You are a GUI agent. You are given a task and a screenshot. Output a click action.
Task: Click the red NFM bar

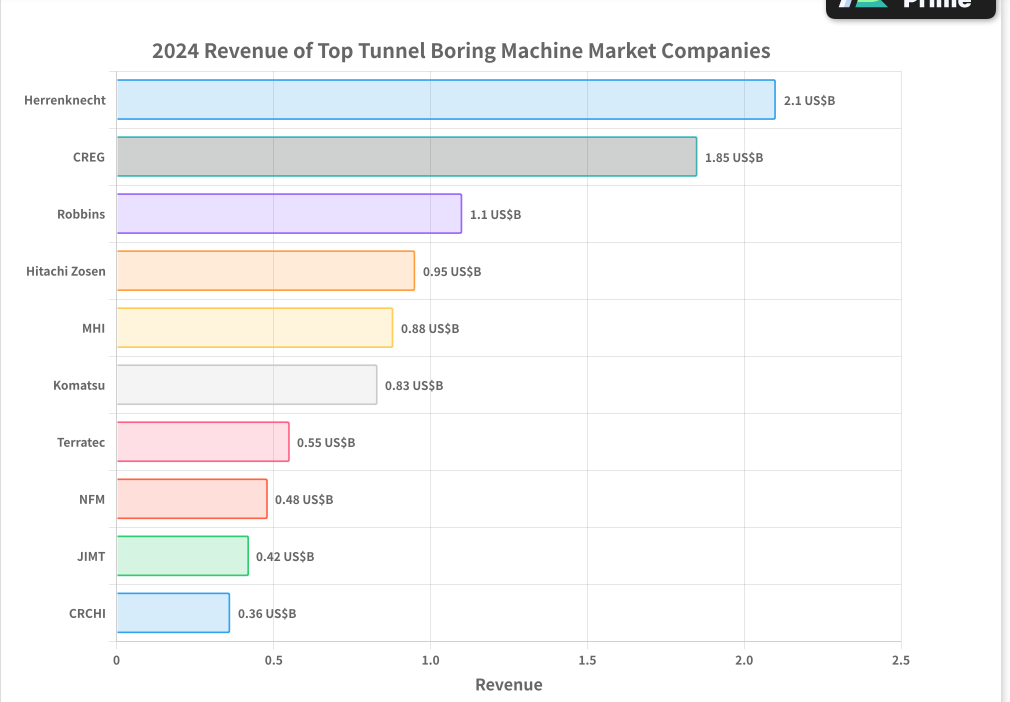coord(190,499)
